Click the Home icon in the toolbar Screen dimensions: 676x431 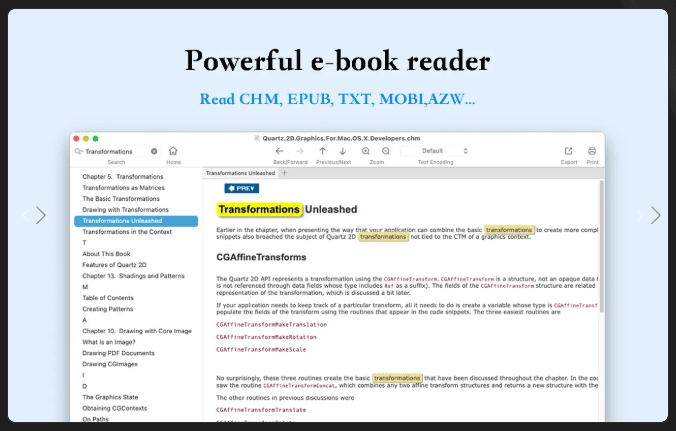(173, 151)
